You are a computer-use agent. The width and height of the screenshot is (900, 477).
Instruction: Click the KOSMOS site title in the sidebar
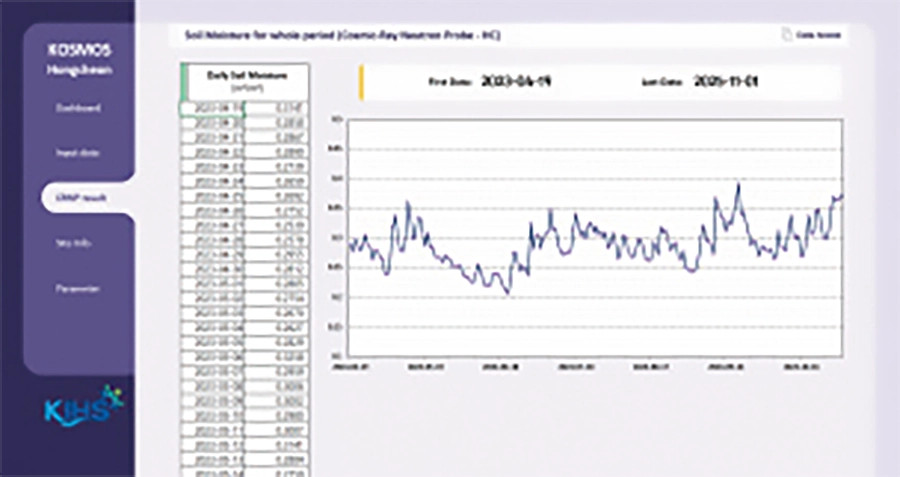[79, 60]
